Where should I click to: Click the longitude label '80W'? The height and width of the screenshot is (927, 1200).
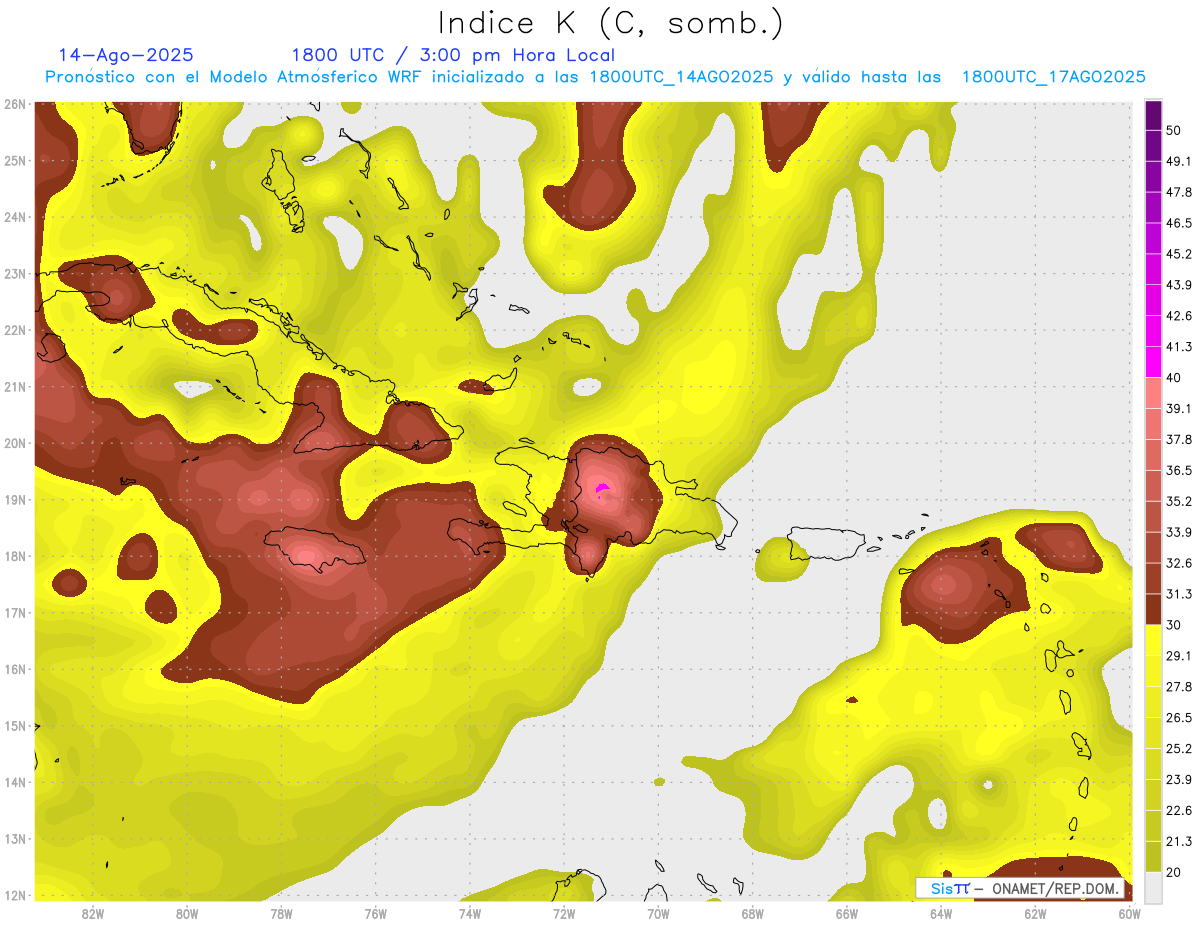(x=187, y=913)
